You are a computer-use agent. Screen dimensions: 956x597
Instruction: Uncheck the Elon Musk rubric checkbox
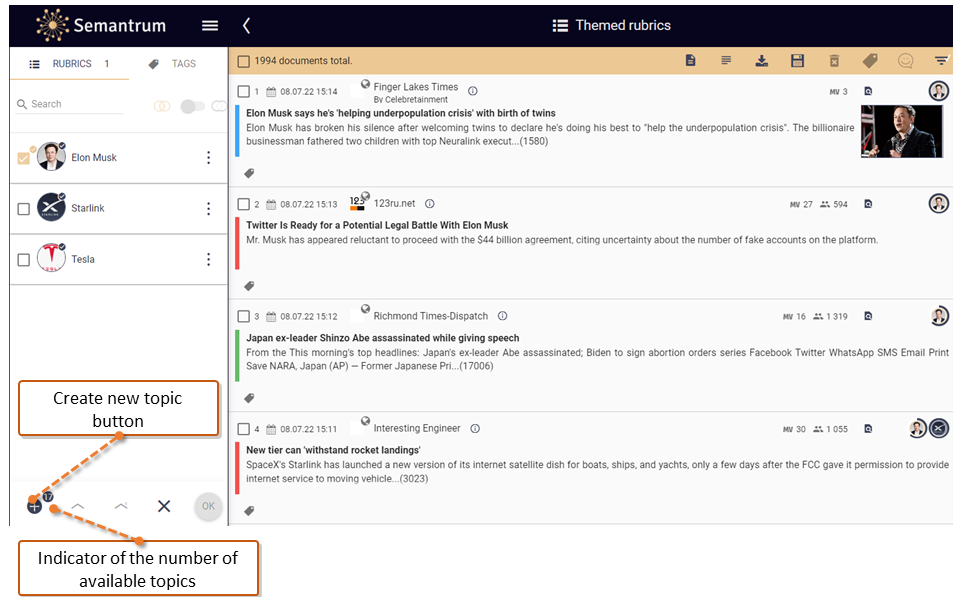(x=24, y=158)
